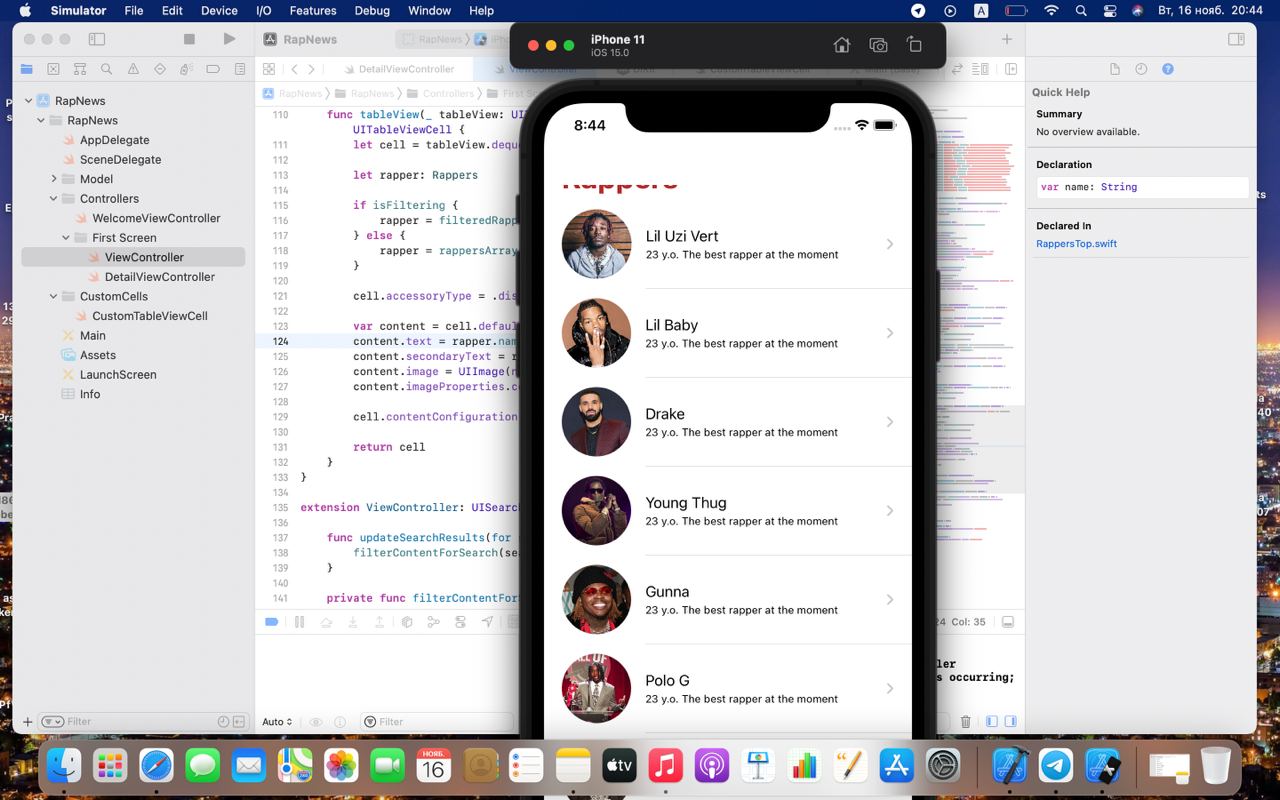Open the Source Control navigator
The image size is (1280, 800).
(x=53, y=69)
